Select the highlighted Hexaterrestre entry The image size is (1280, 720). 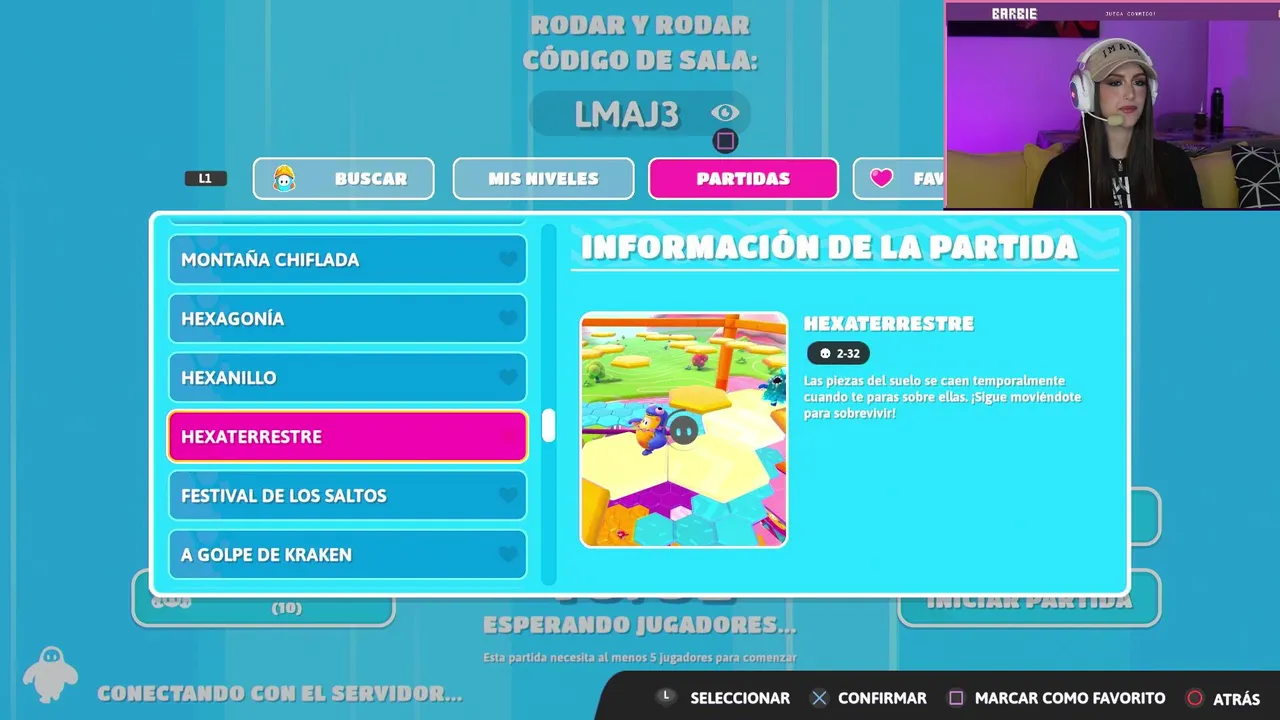pos(347,436)
